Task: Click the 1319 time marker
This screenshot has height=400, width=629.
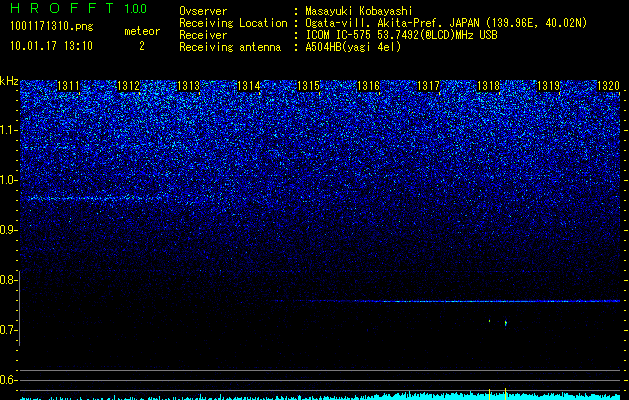Action: (x=548, y=86)
